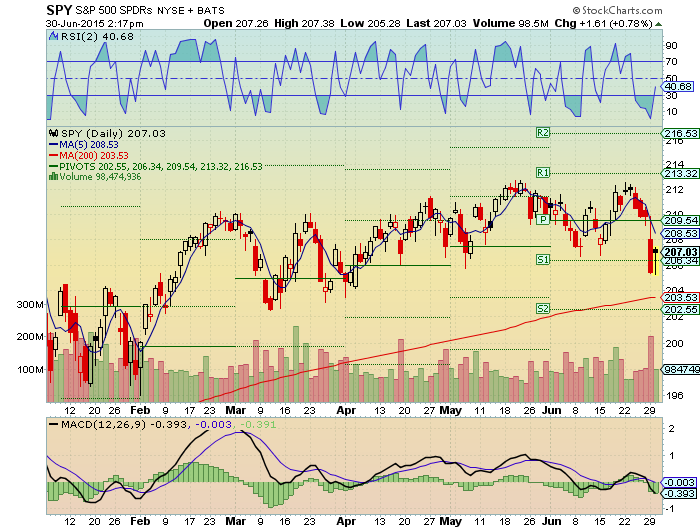Click the green up-triangle beside Chg value
Viewport: 700px width, 530px height.
tap(658, 24)
